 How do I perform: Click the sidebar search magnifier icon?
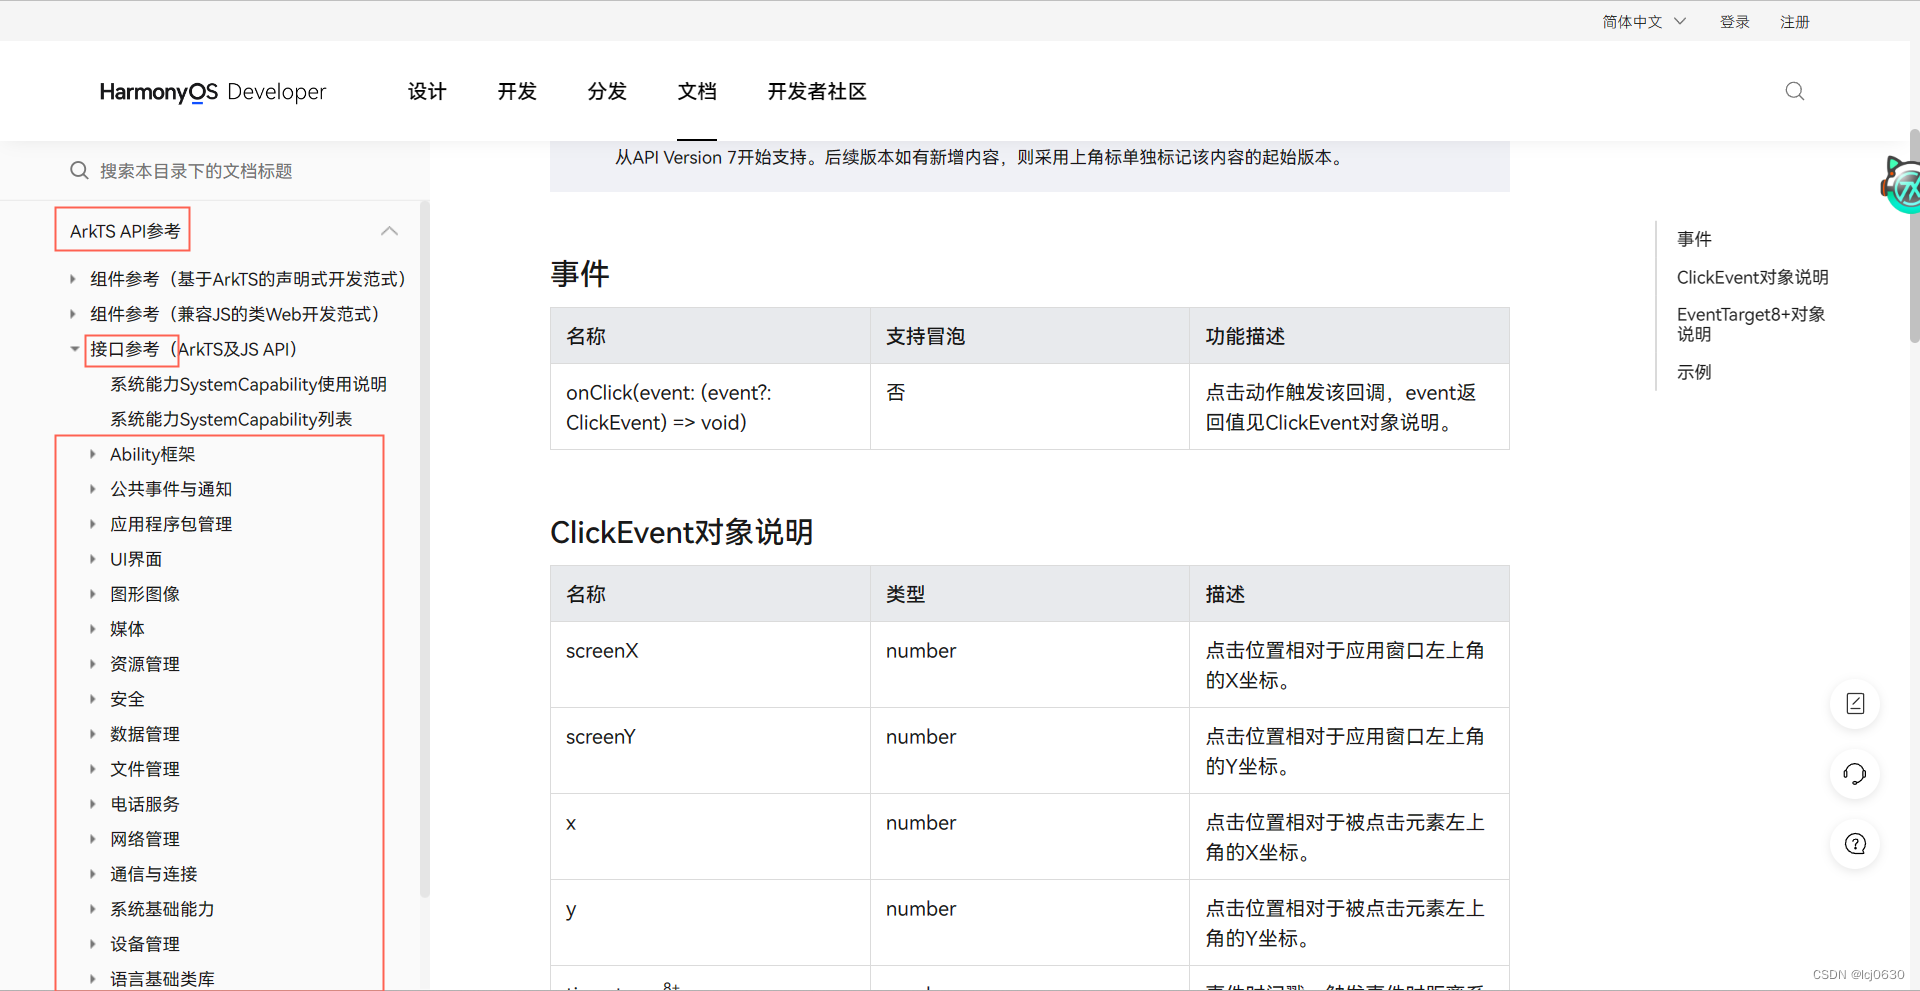[x=79, y=171]
